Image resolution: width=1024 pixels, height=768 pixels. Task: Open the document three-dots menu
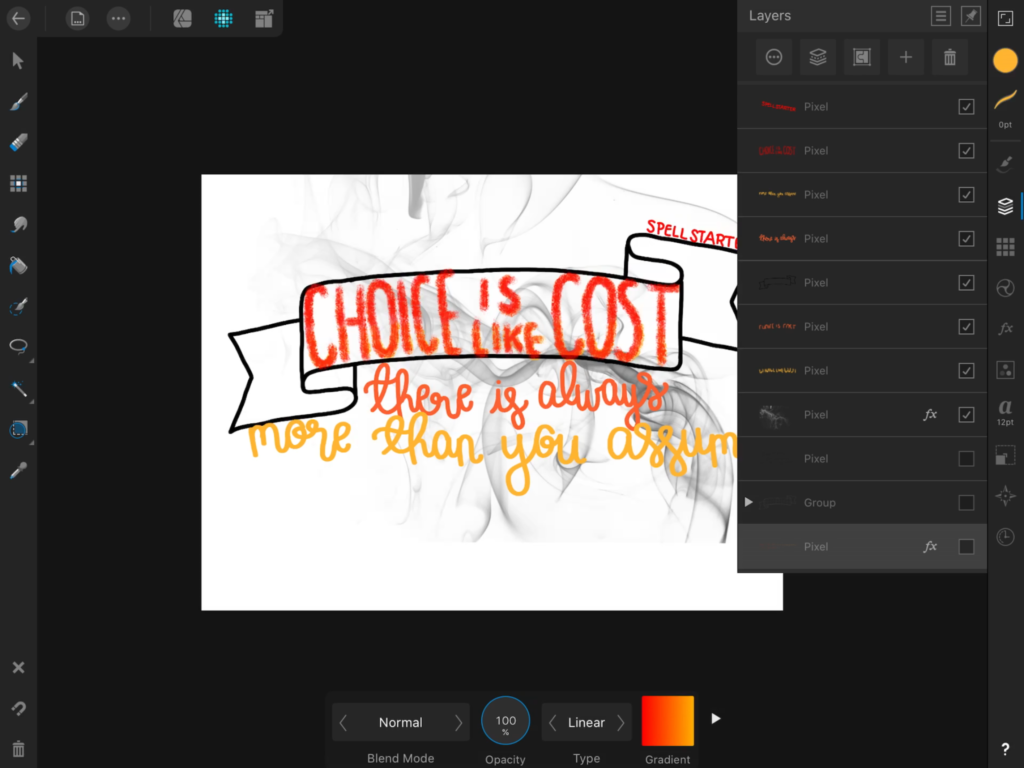pos(118,18)
